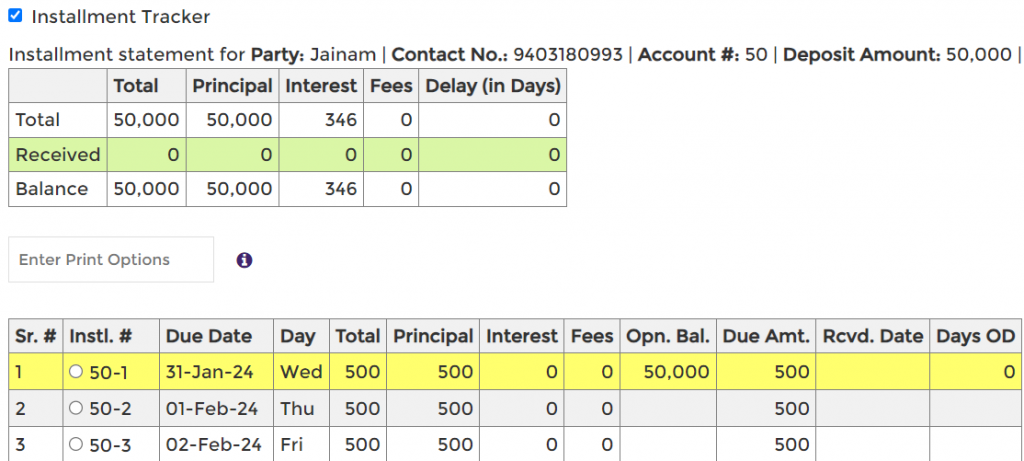Click the Opn. Bal. column header

[668, 336]
